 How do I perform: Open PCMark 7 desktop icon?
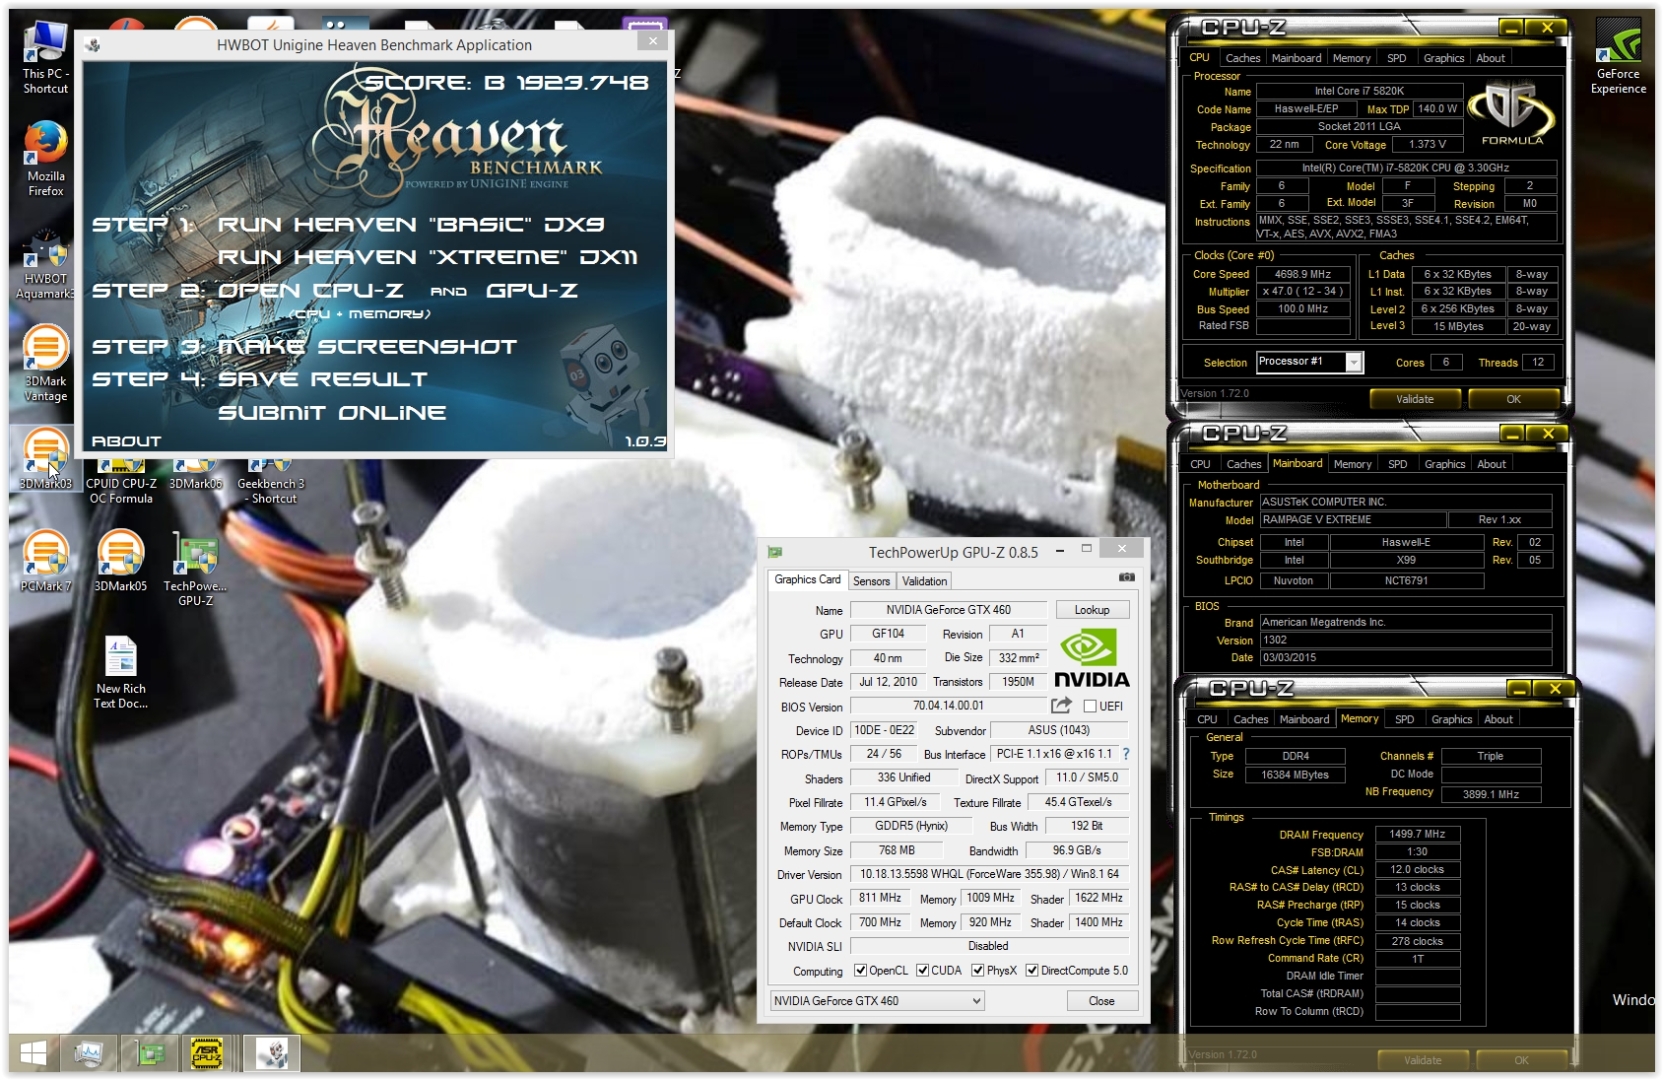[45, 561]
